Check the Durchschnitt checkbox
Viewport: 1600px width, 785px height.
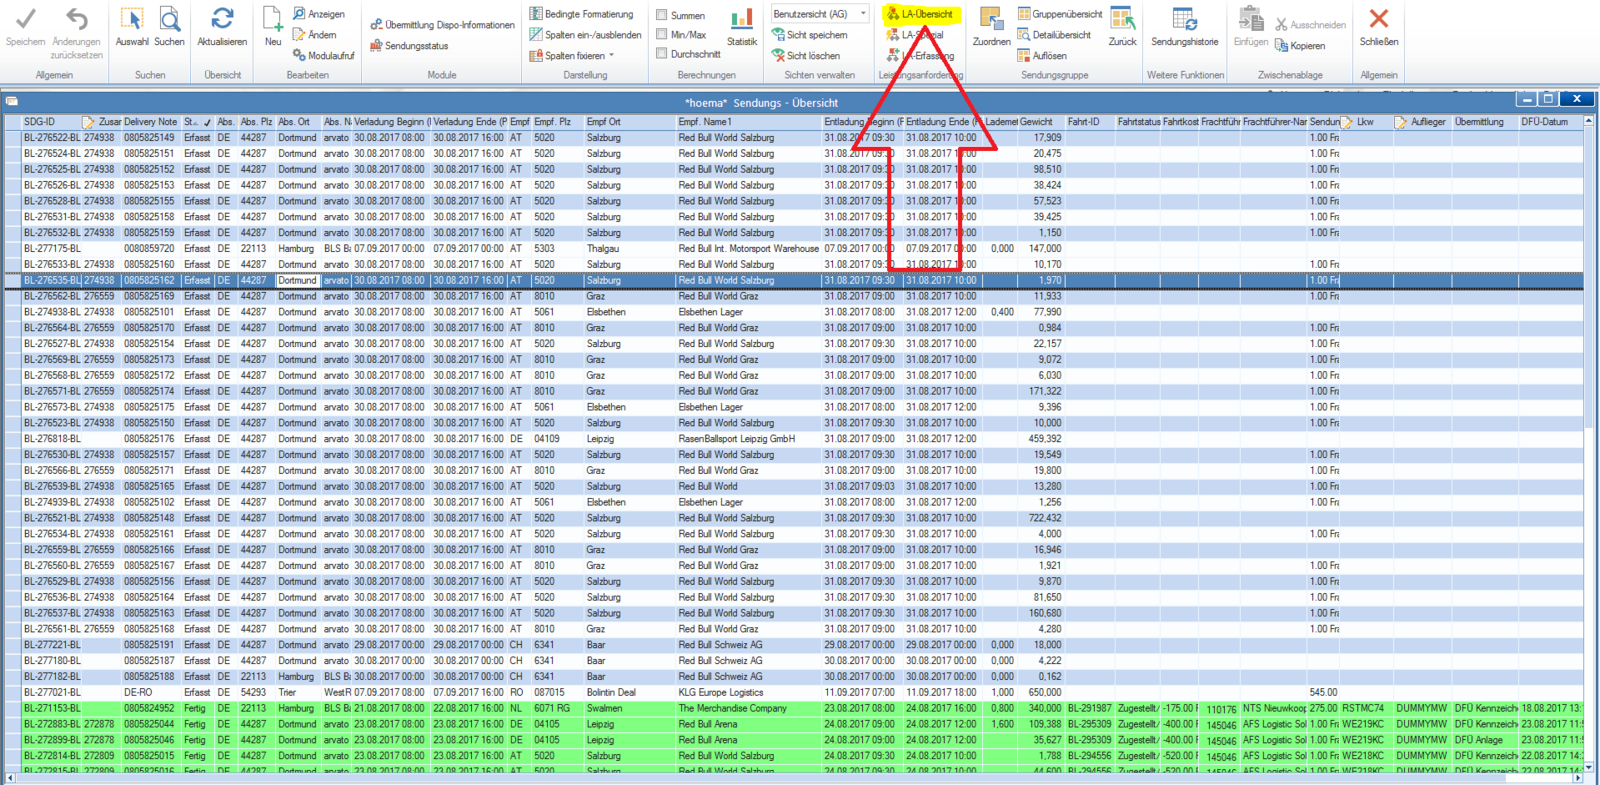coord(662,54)
